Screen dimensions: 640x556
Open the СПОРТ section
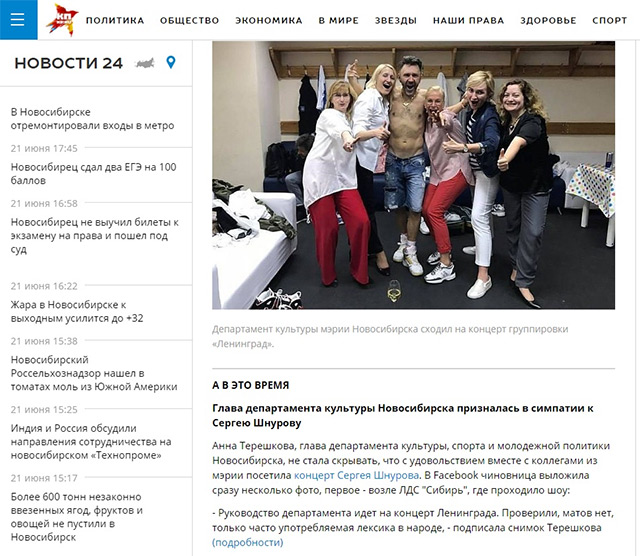click(x=610, y=20)
